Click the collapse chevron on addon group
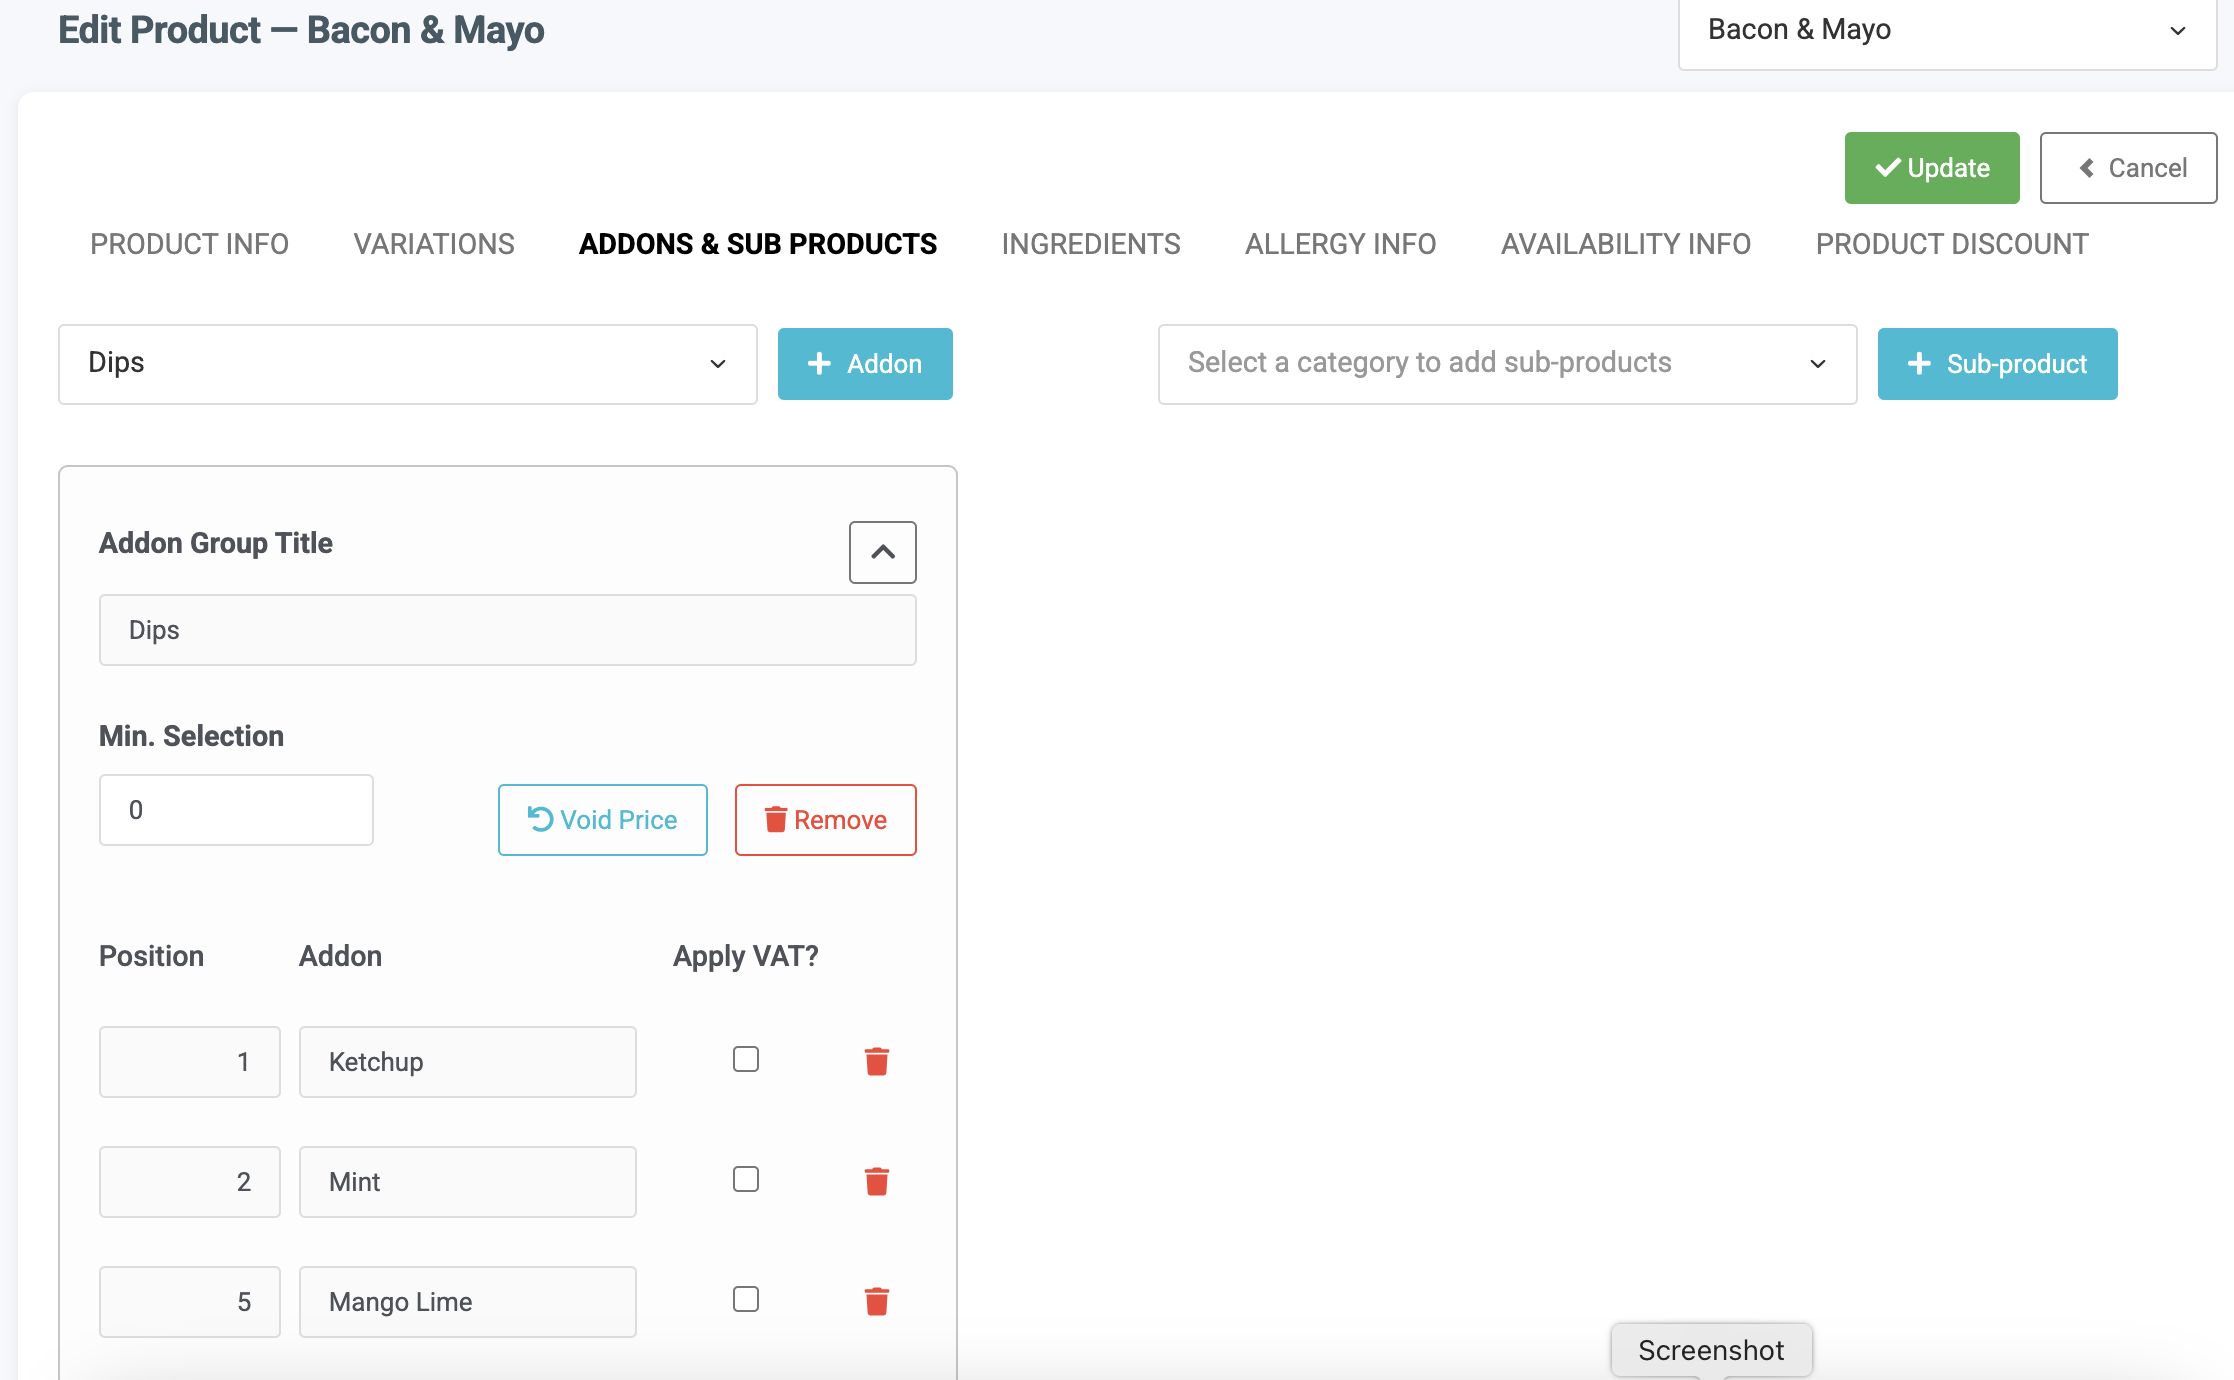2234x1380 pixels. [884, 552]
